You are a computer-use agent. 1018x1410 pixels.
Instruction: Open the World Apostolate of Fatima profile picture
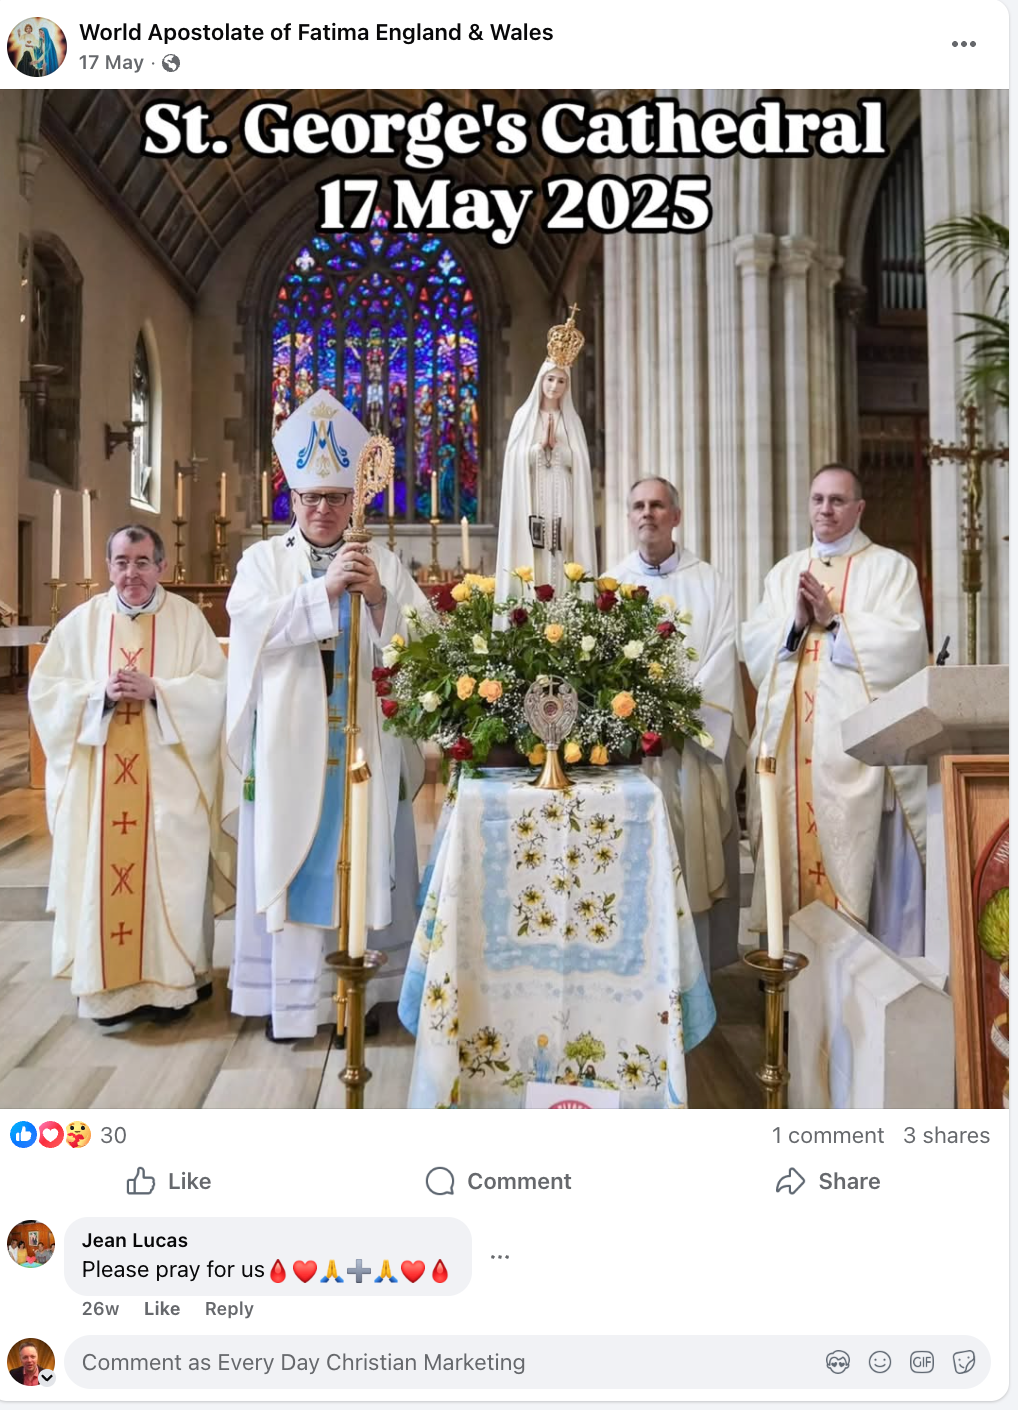tap(37, 47)
